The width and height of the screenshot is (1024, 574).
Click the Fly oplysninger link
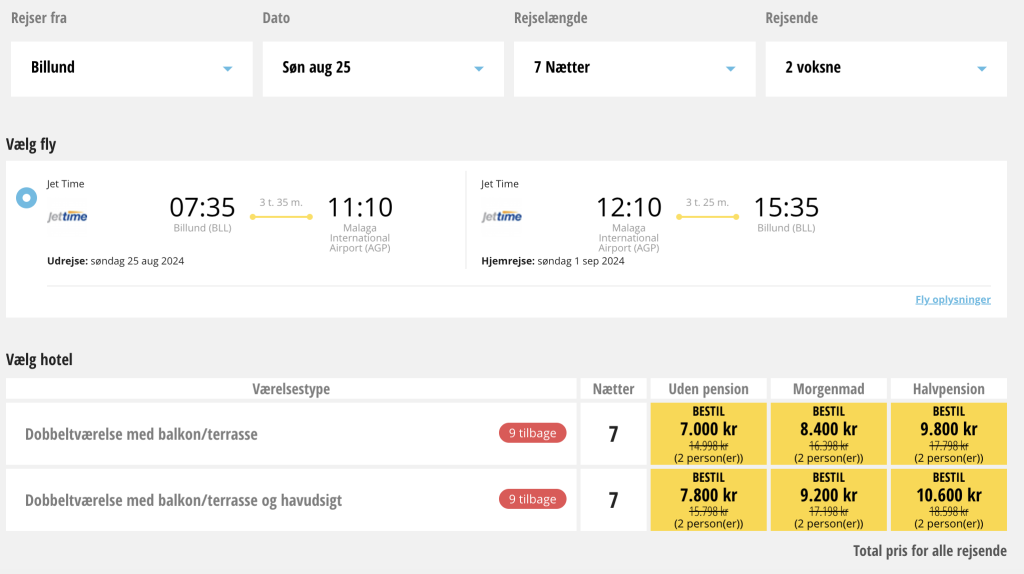coord(952,300)
